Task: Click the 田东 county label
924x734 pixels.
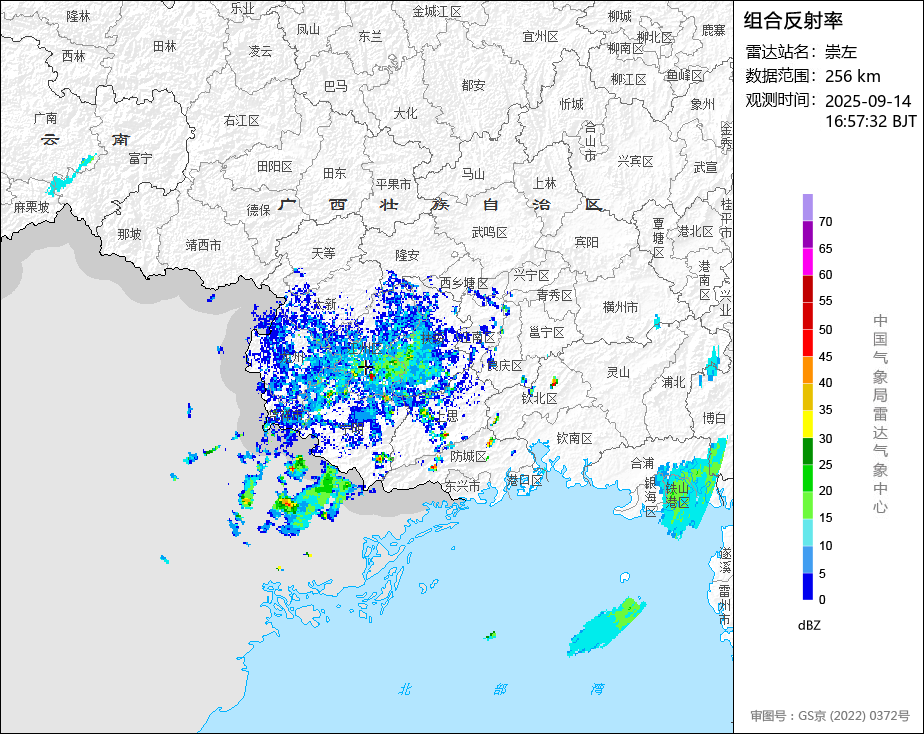Action: (x=335, y=174)
